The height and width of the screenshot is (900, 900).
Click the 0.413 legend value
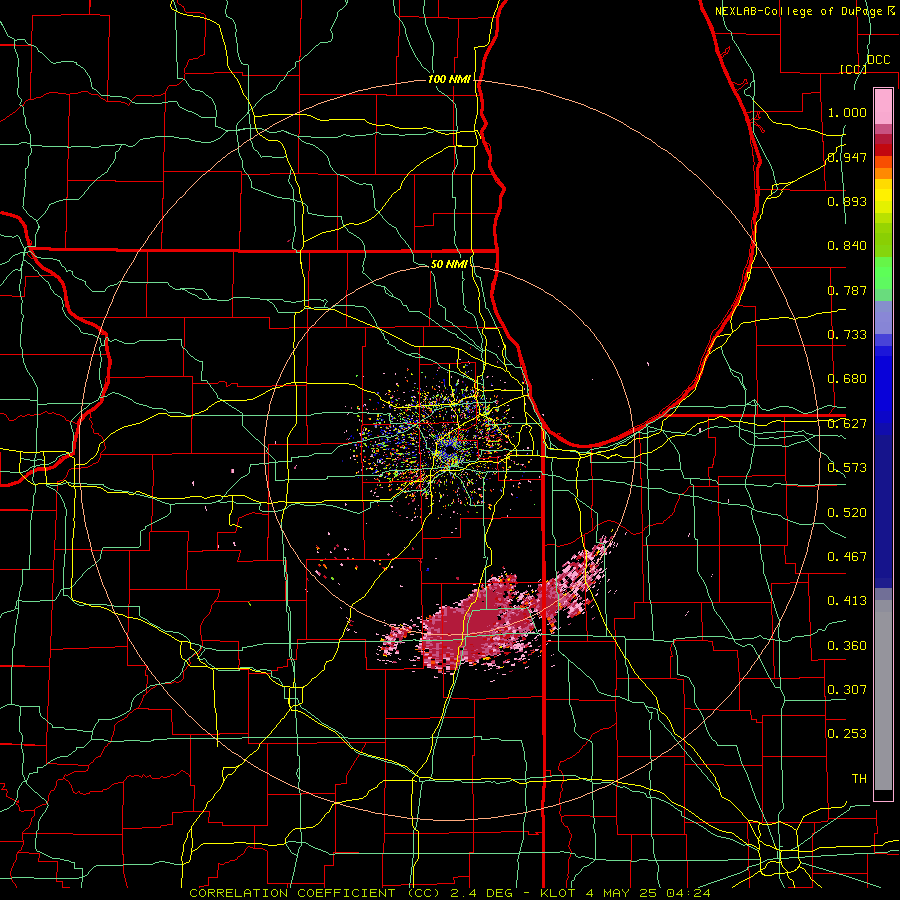847,601
